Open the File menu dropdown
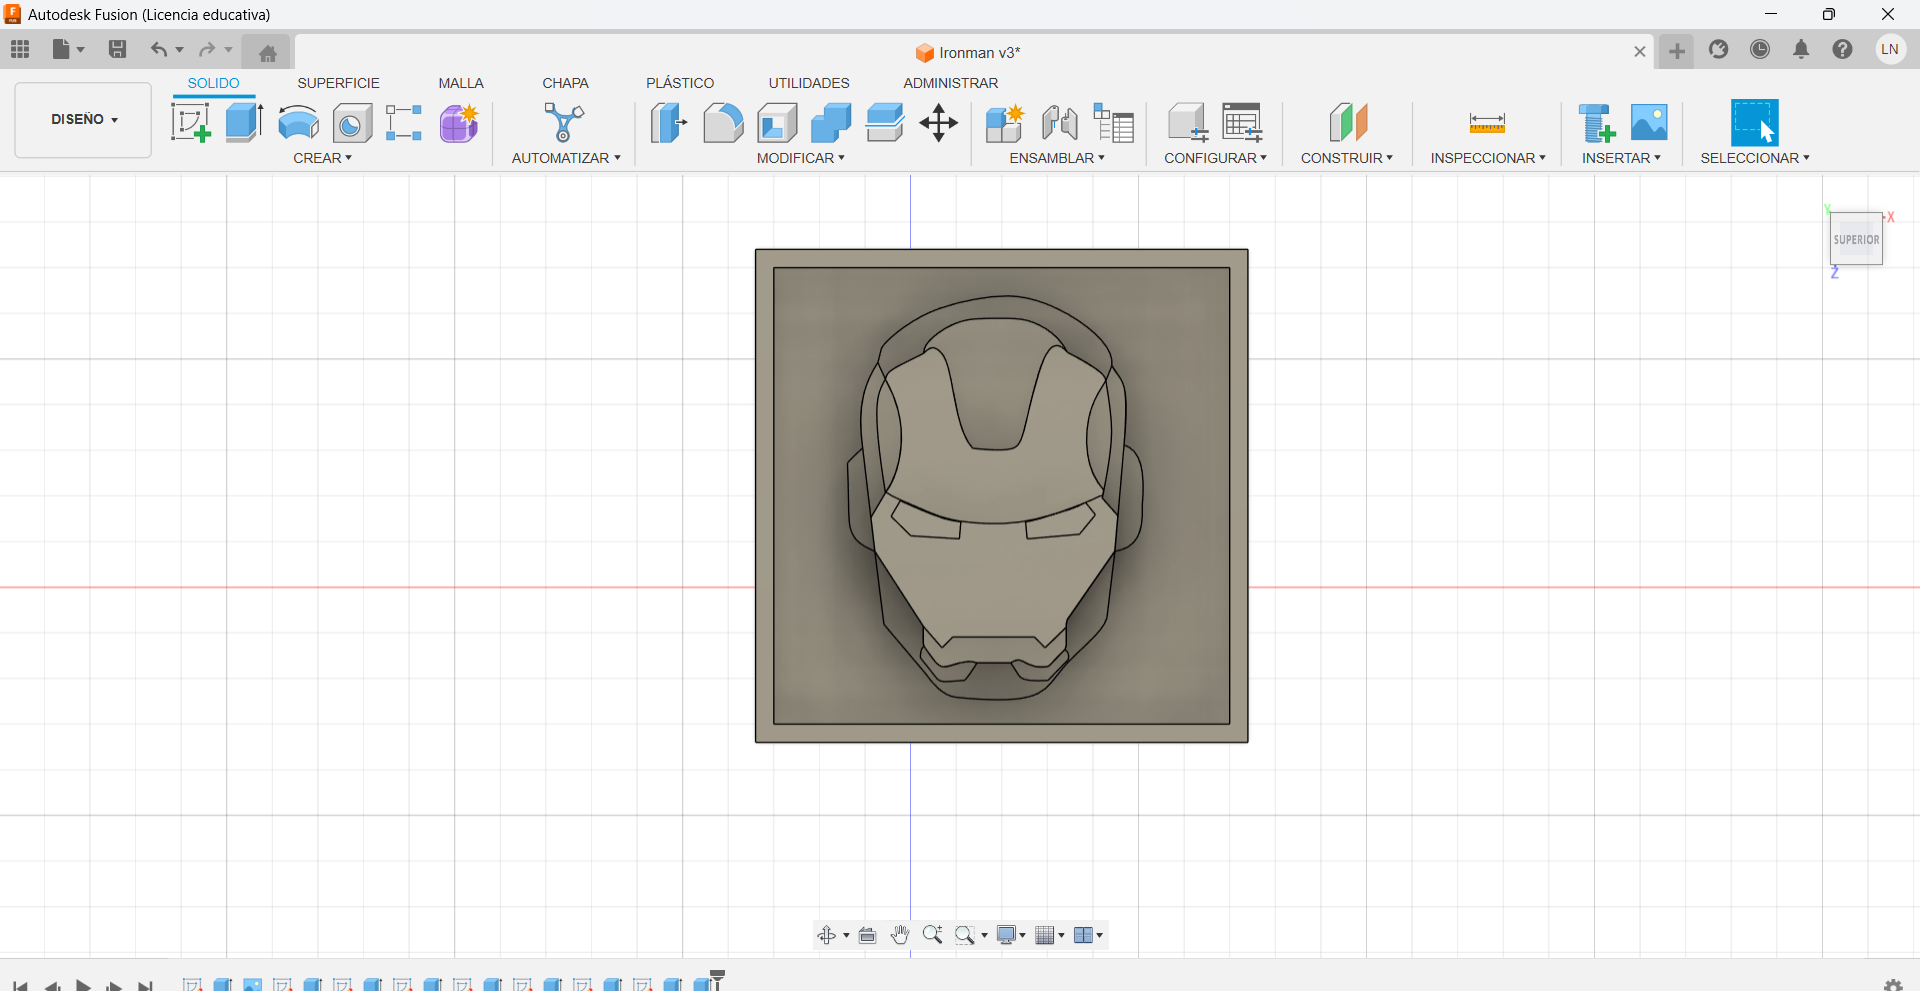The height and width of the screenshot is (991, 1920). [x=68, y=49]
